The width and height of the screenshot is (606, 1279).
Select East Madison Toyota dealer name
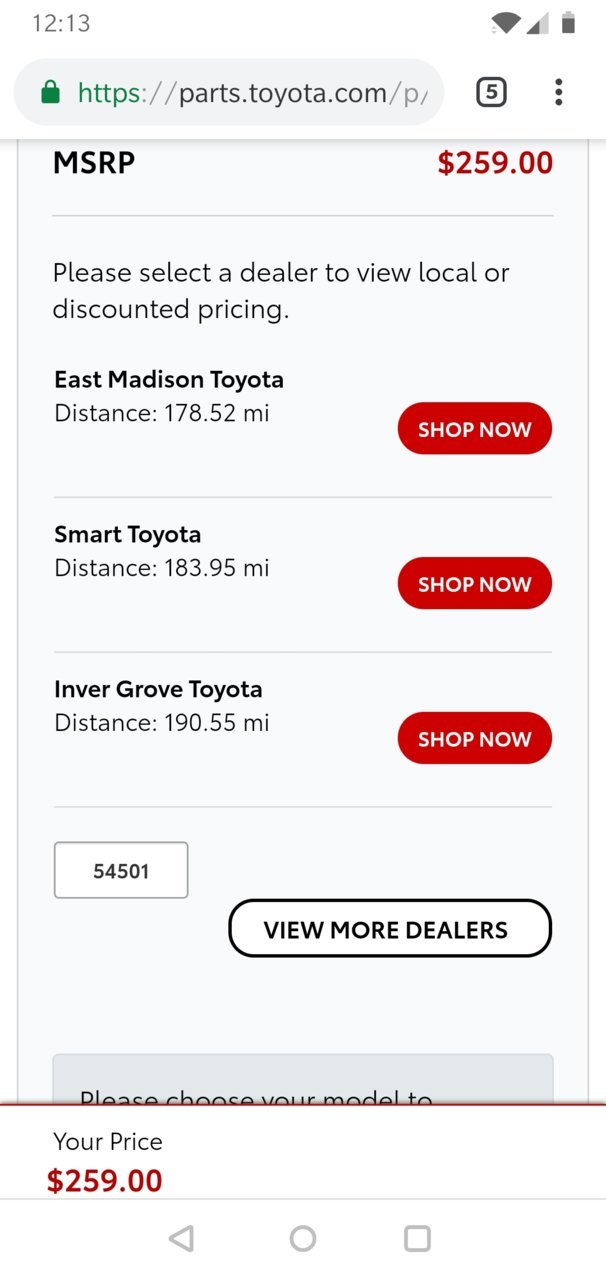pos(169,380)
